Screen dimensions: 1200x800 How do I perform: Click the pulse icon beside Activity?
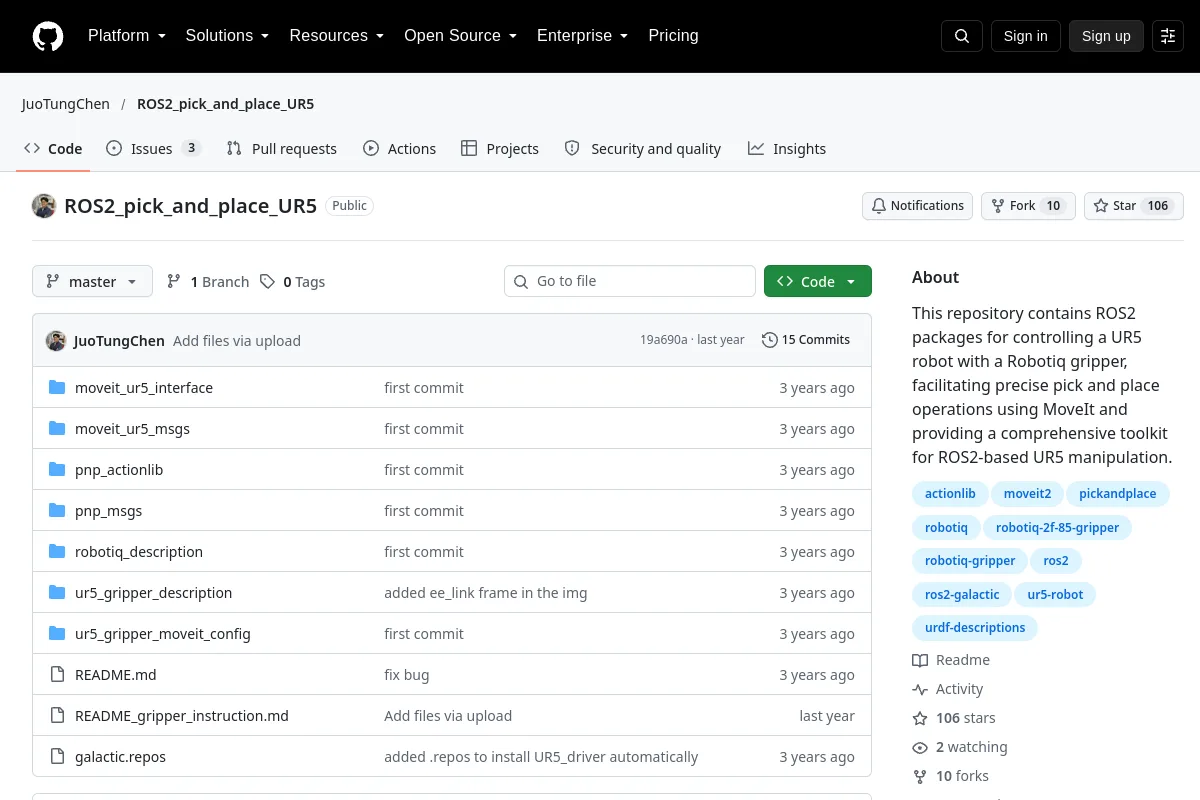[920, 689]
